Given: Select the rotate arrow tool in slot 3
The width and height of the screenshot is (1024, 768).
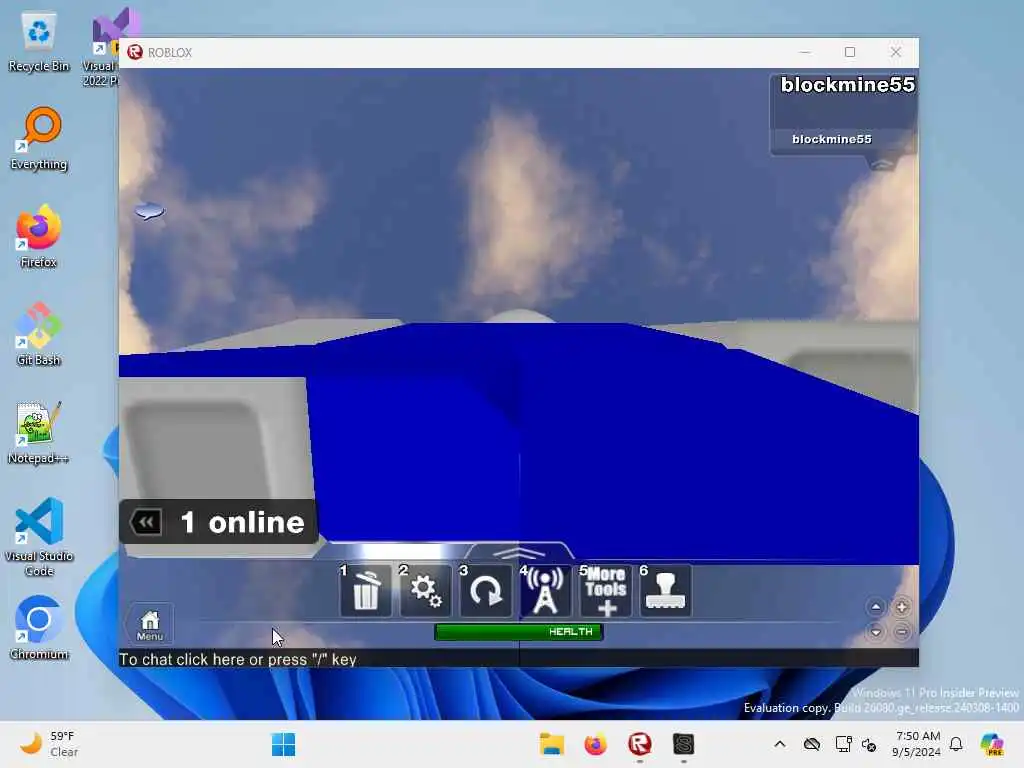Looking at the screenshot, I should [485, 590].
